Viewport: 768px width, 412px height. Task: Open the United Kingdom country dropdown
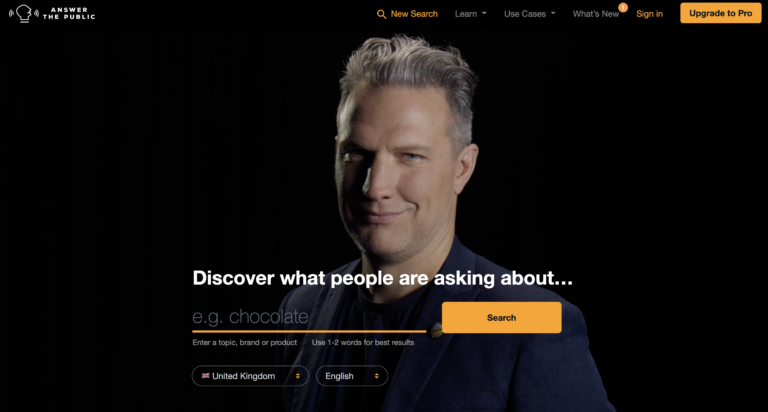coord(250,376)
